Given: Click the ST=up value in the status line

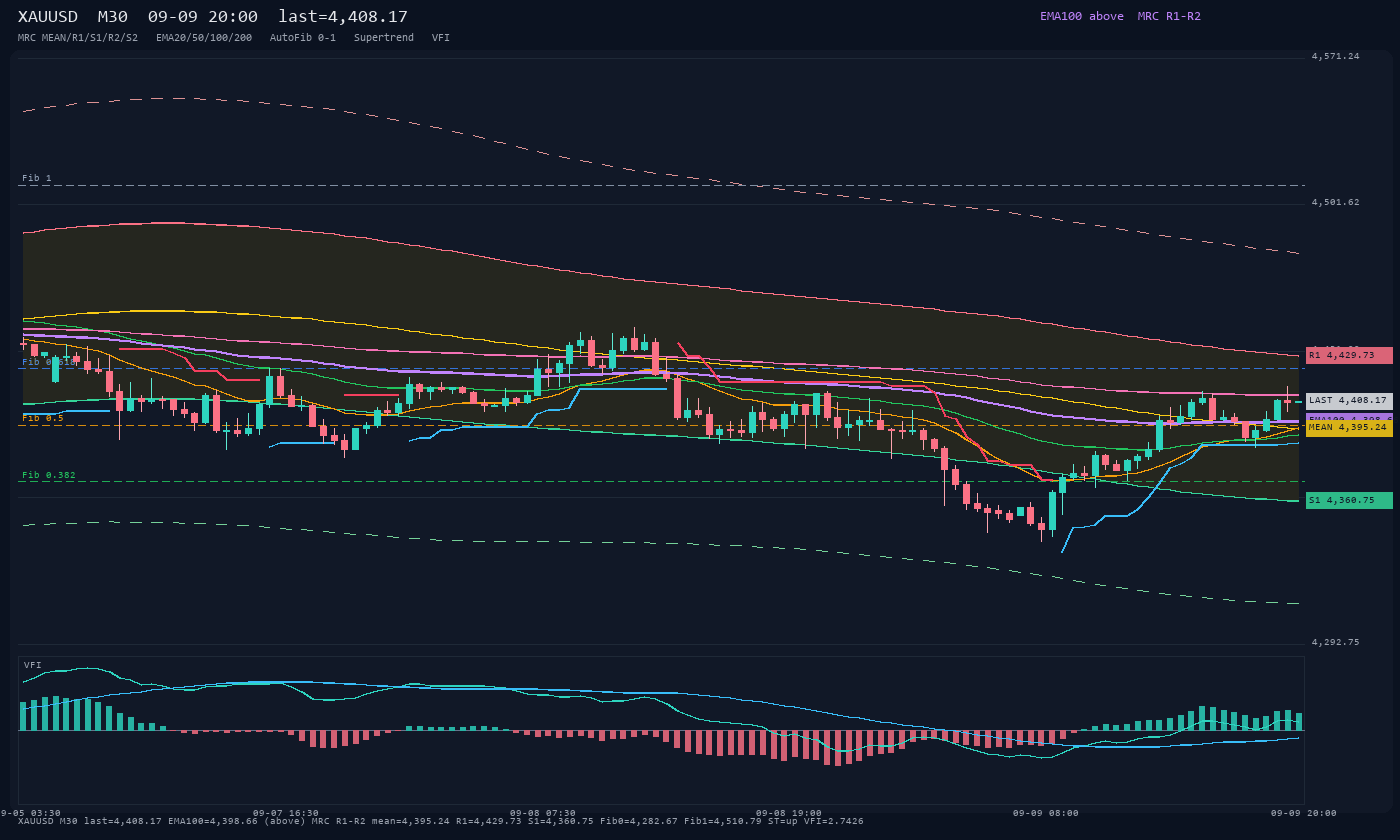Looking at the screenshot, I should (783, 821).
